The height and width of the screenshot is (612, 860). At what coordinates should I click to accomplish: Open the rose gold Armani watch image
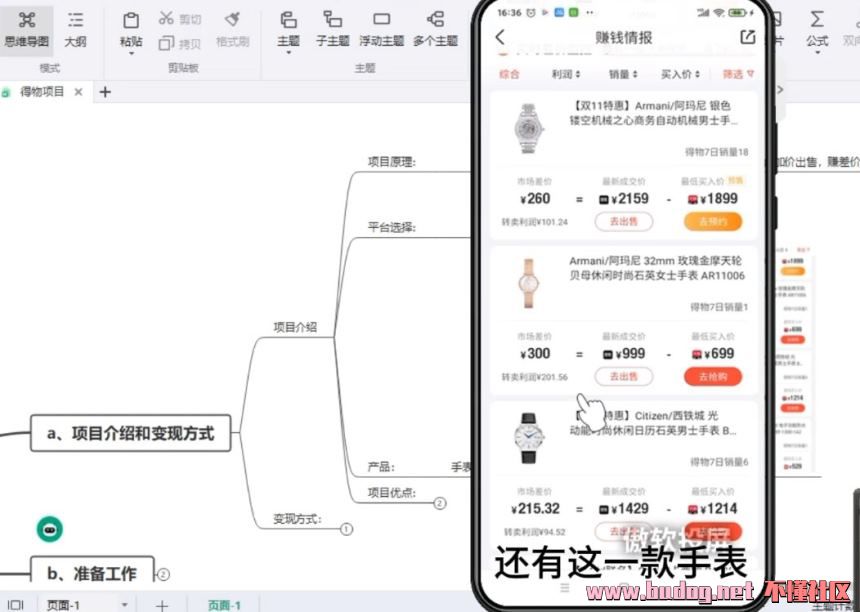(529, 283)
